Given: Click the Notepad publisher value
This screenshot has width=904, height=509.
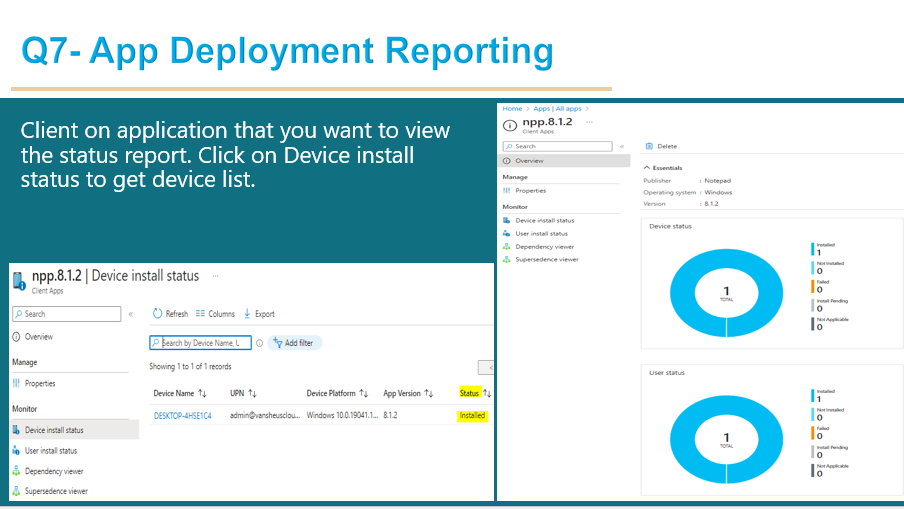Looking at the screenshot, I should 717,180.
